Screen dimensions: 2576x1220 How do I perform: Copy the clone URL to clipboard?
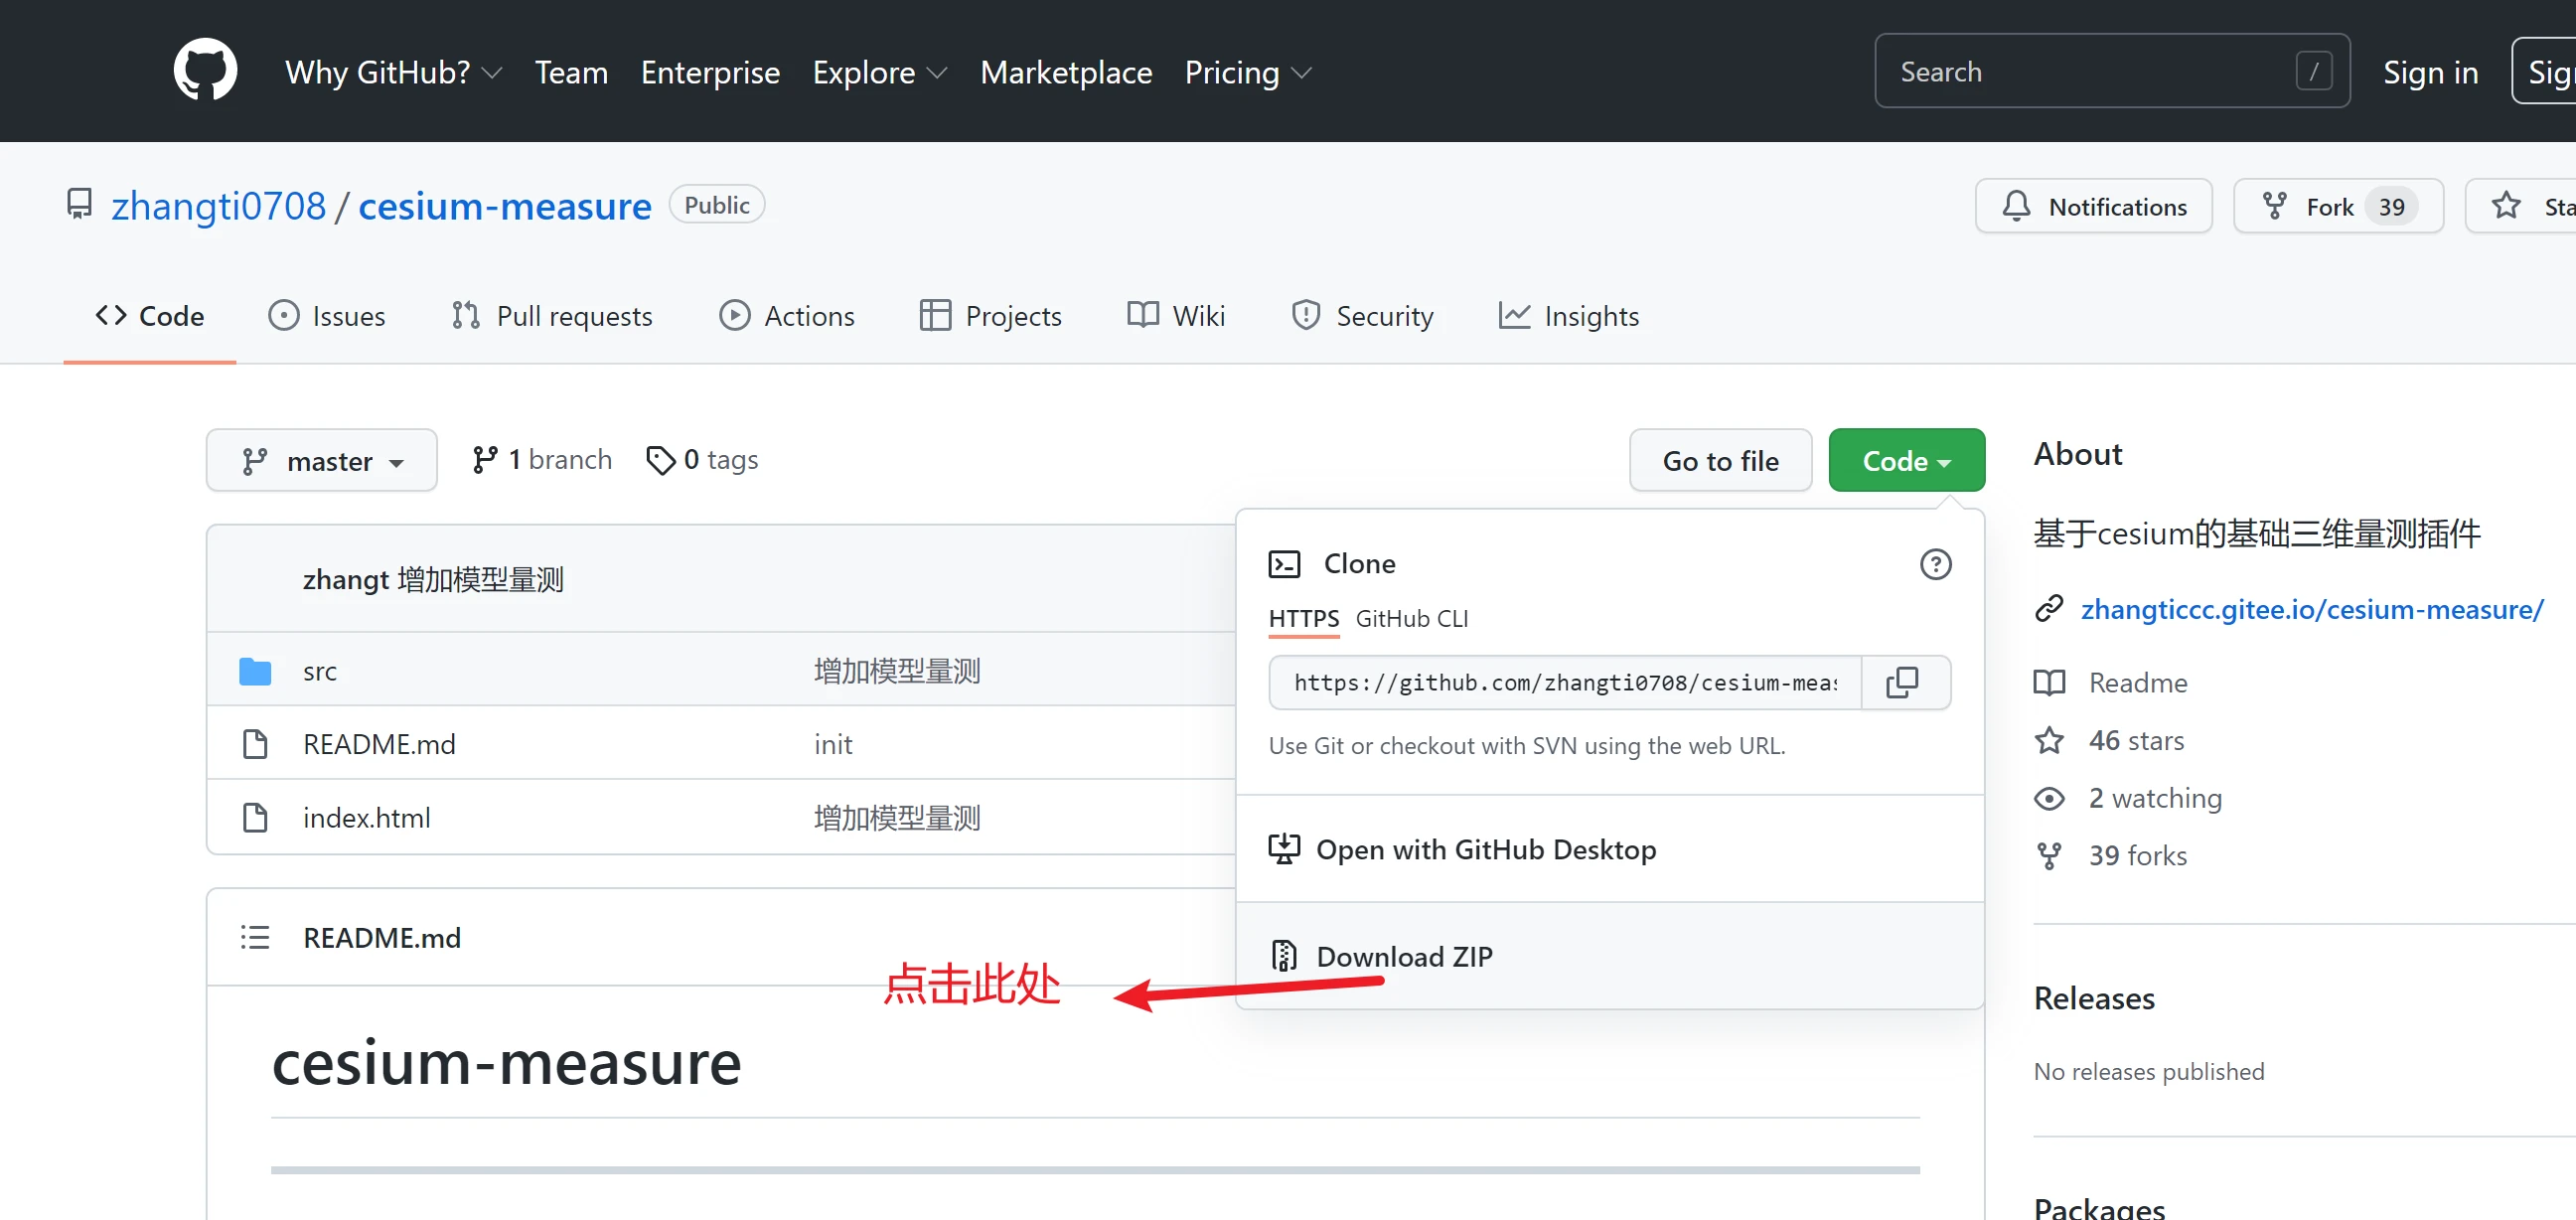1904,683
